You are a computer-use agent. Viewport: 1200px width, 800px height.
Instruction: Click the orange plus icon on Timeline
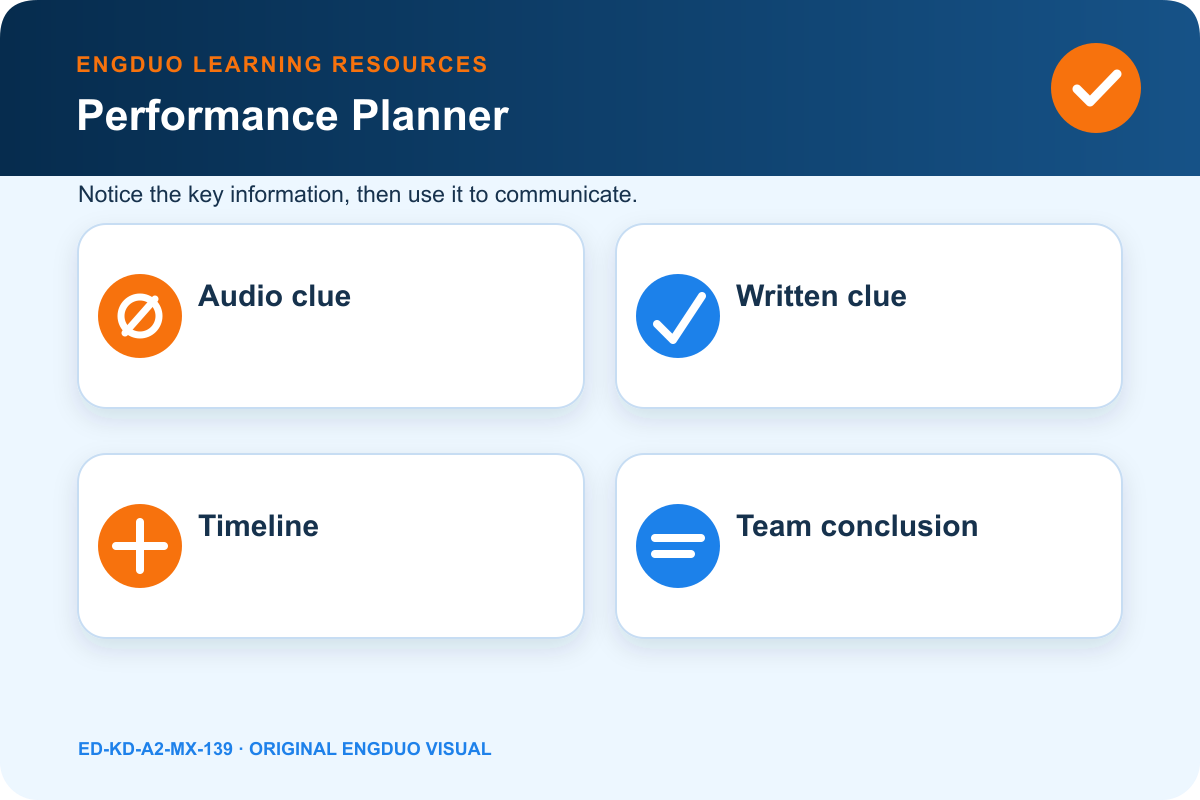[140, 546]
